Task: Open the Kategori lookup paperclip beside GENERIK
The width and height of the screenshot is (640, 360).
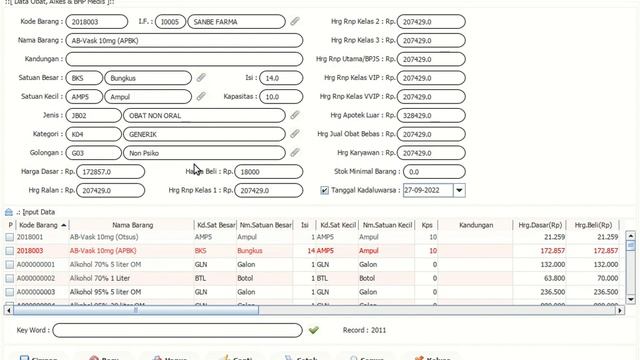Action: coord(295,134)
